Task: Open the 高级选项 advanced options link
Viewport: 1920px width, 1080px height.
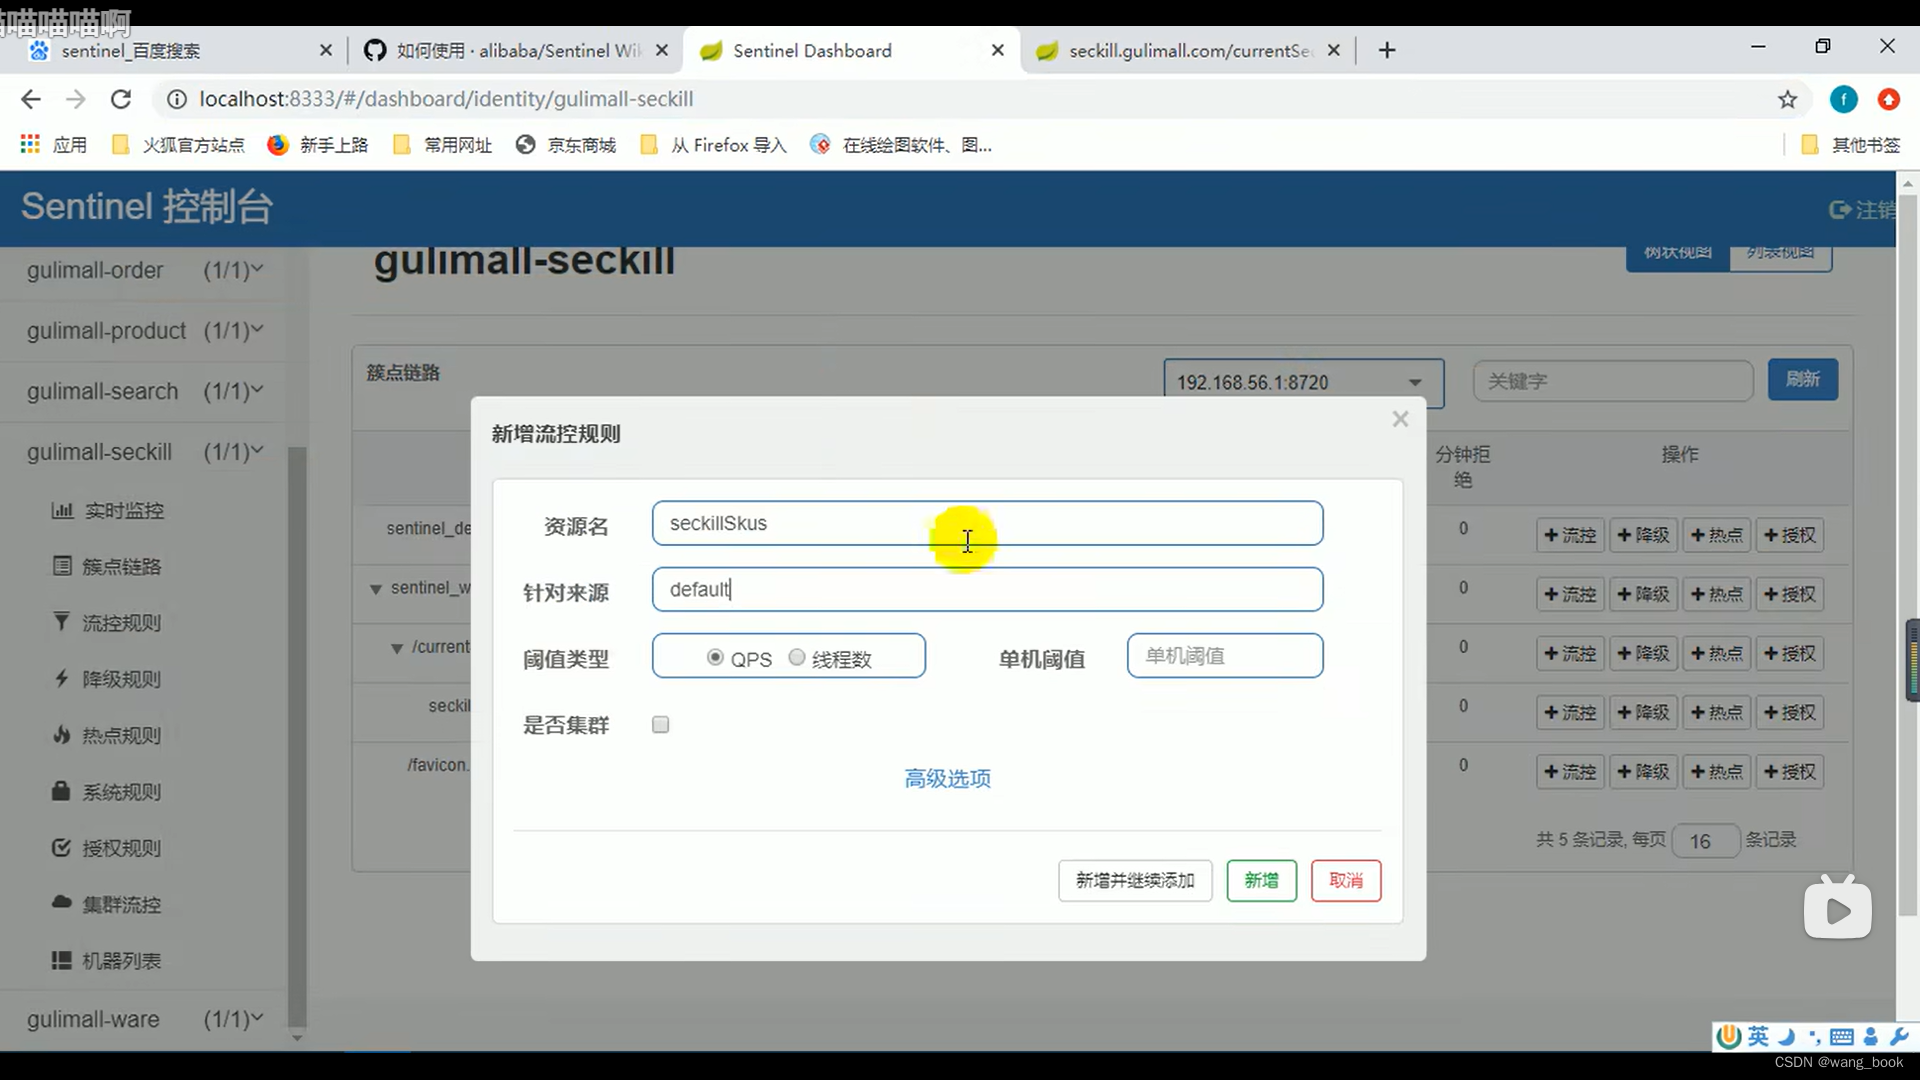Action: pyautogui.click(x=946, y=778)
